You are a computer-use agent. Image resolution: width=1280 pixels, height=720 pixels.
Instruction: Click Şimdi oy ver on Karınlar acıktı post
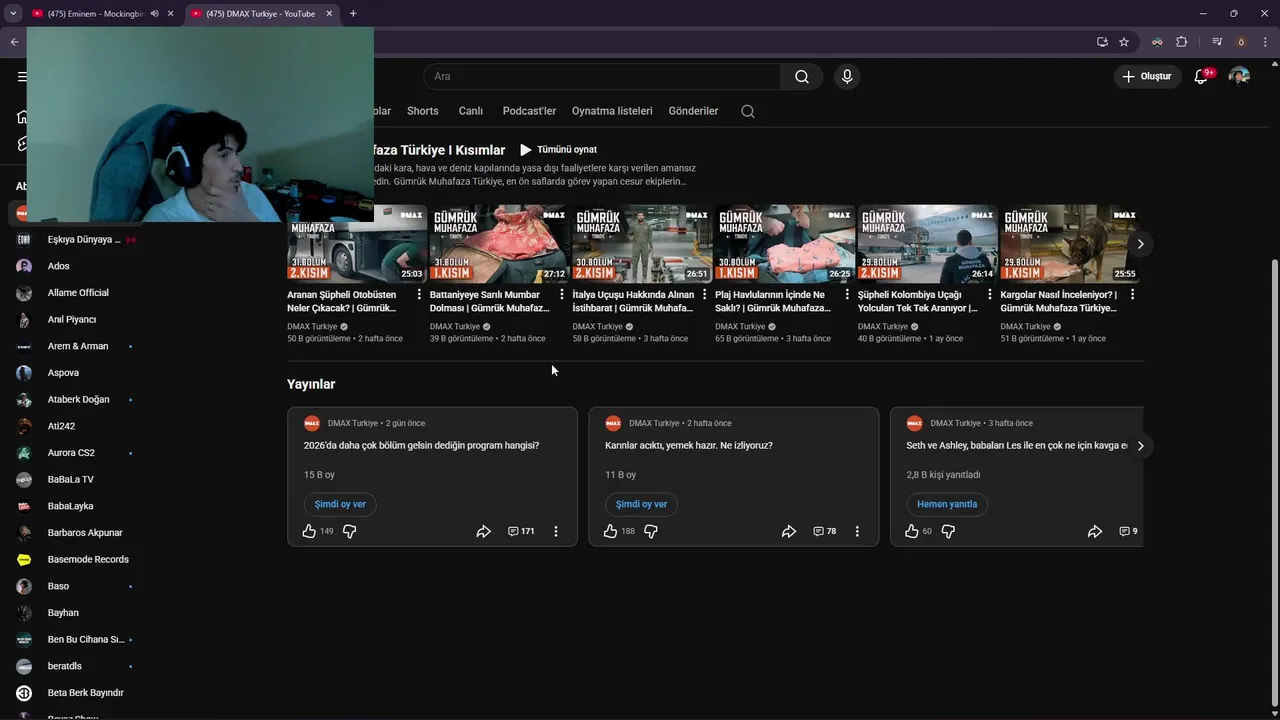pyautogui.click(x=641, y=504)
